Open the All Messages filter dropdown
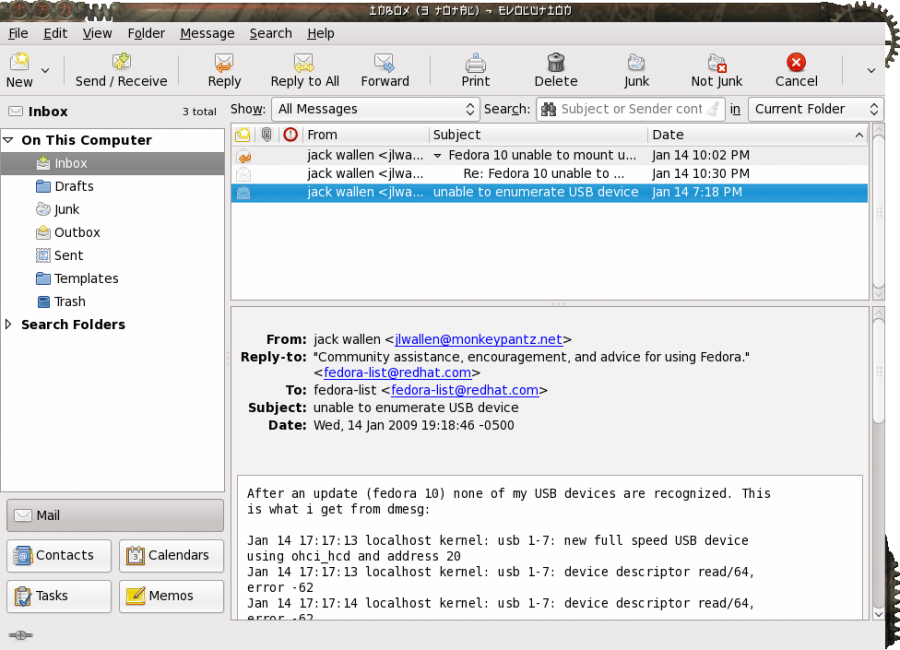The height and width of the screenshot is (650, 900). [x=375, y=109]
